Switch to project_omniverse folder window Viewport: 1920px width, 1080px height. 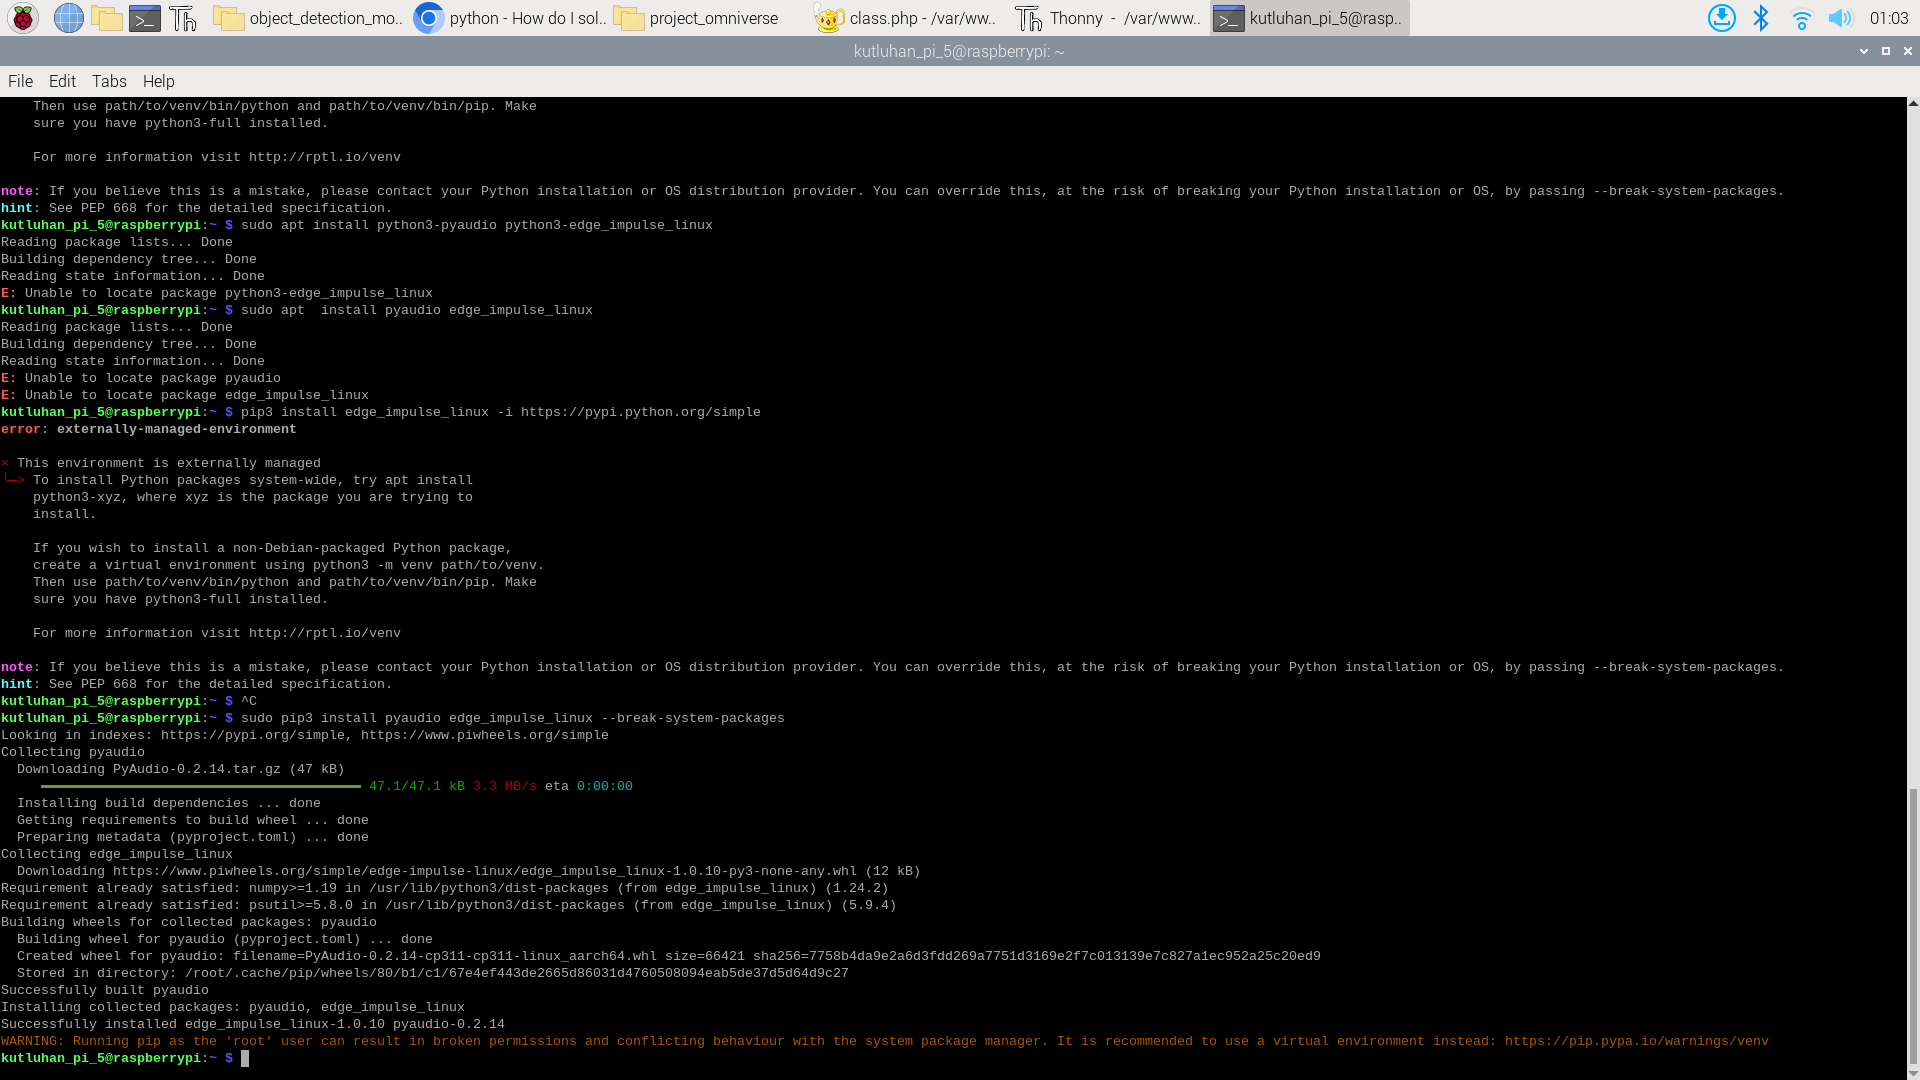[x=709, y=18]
